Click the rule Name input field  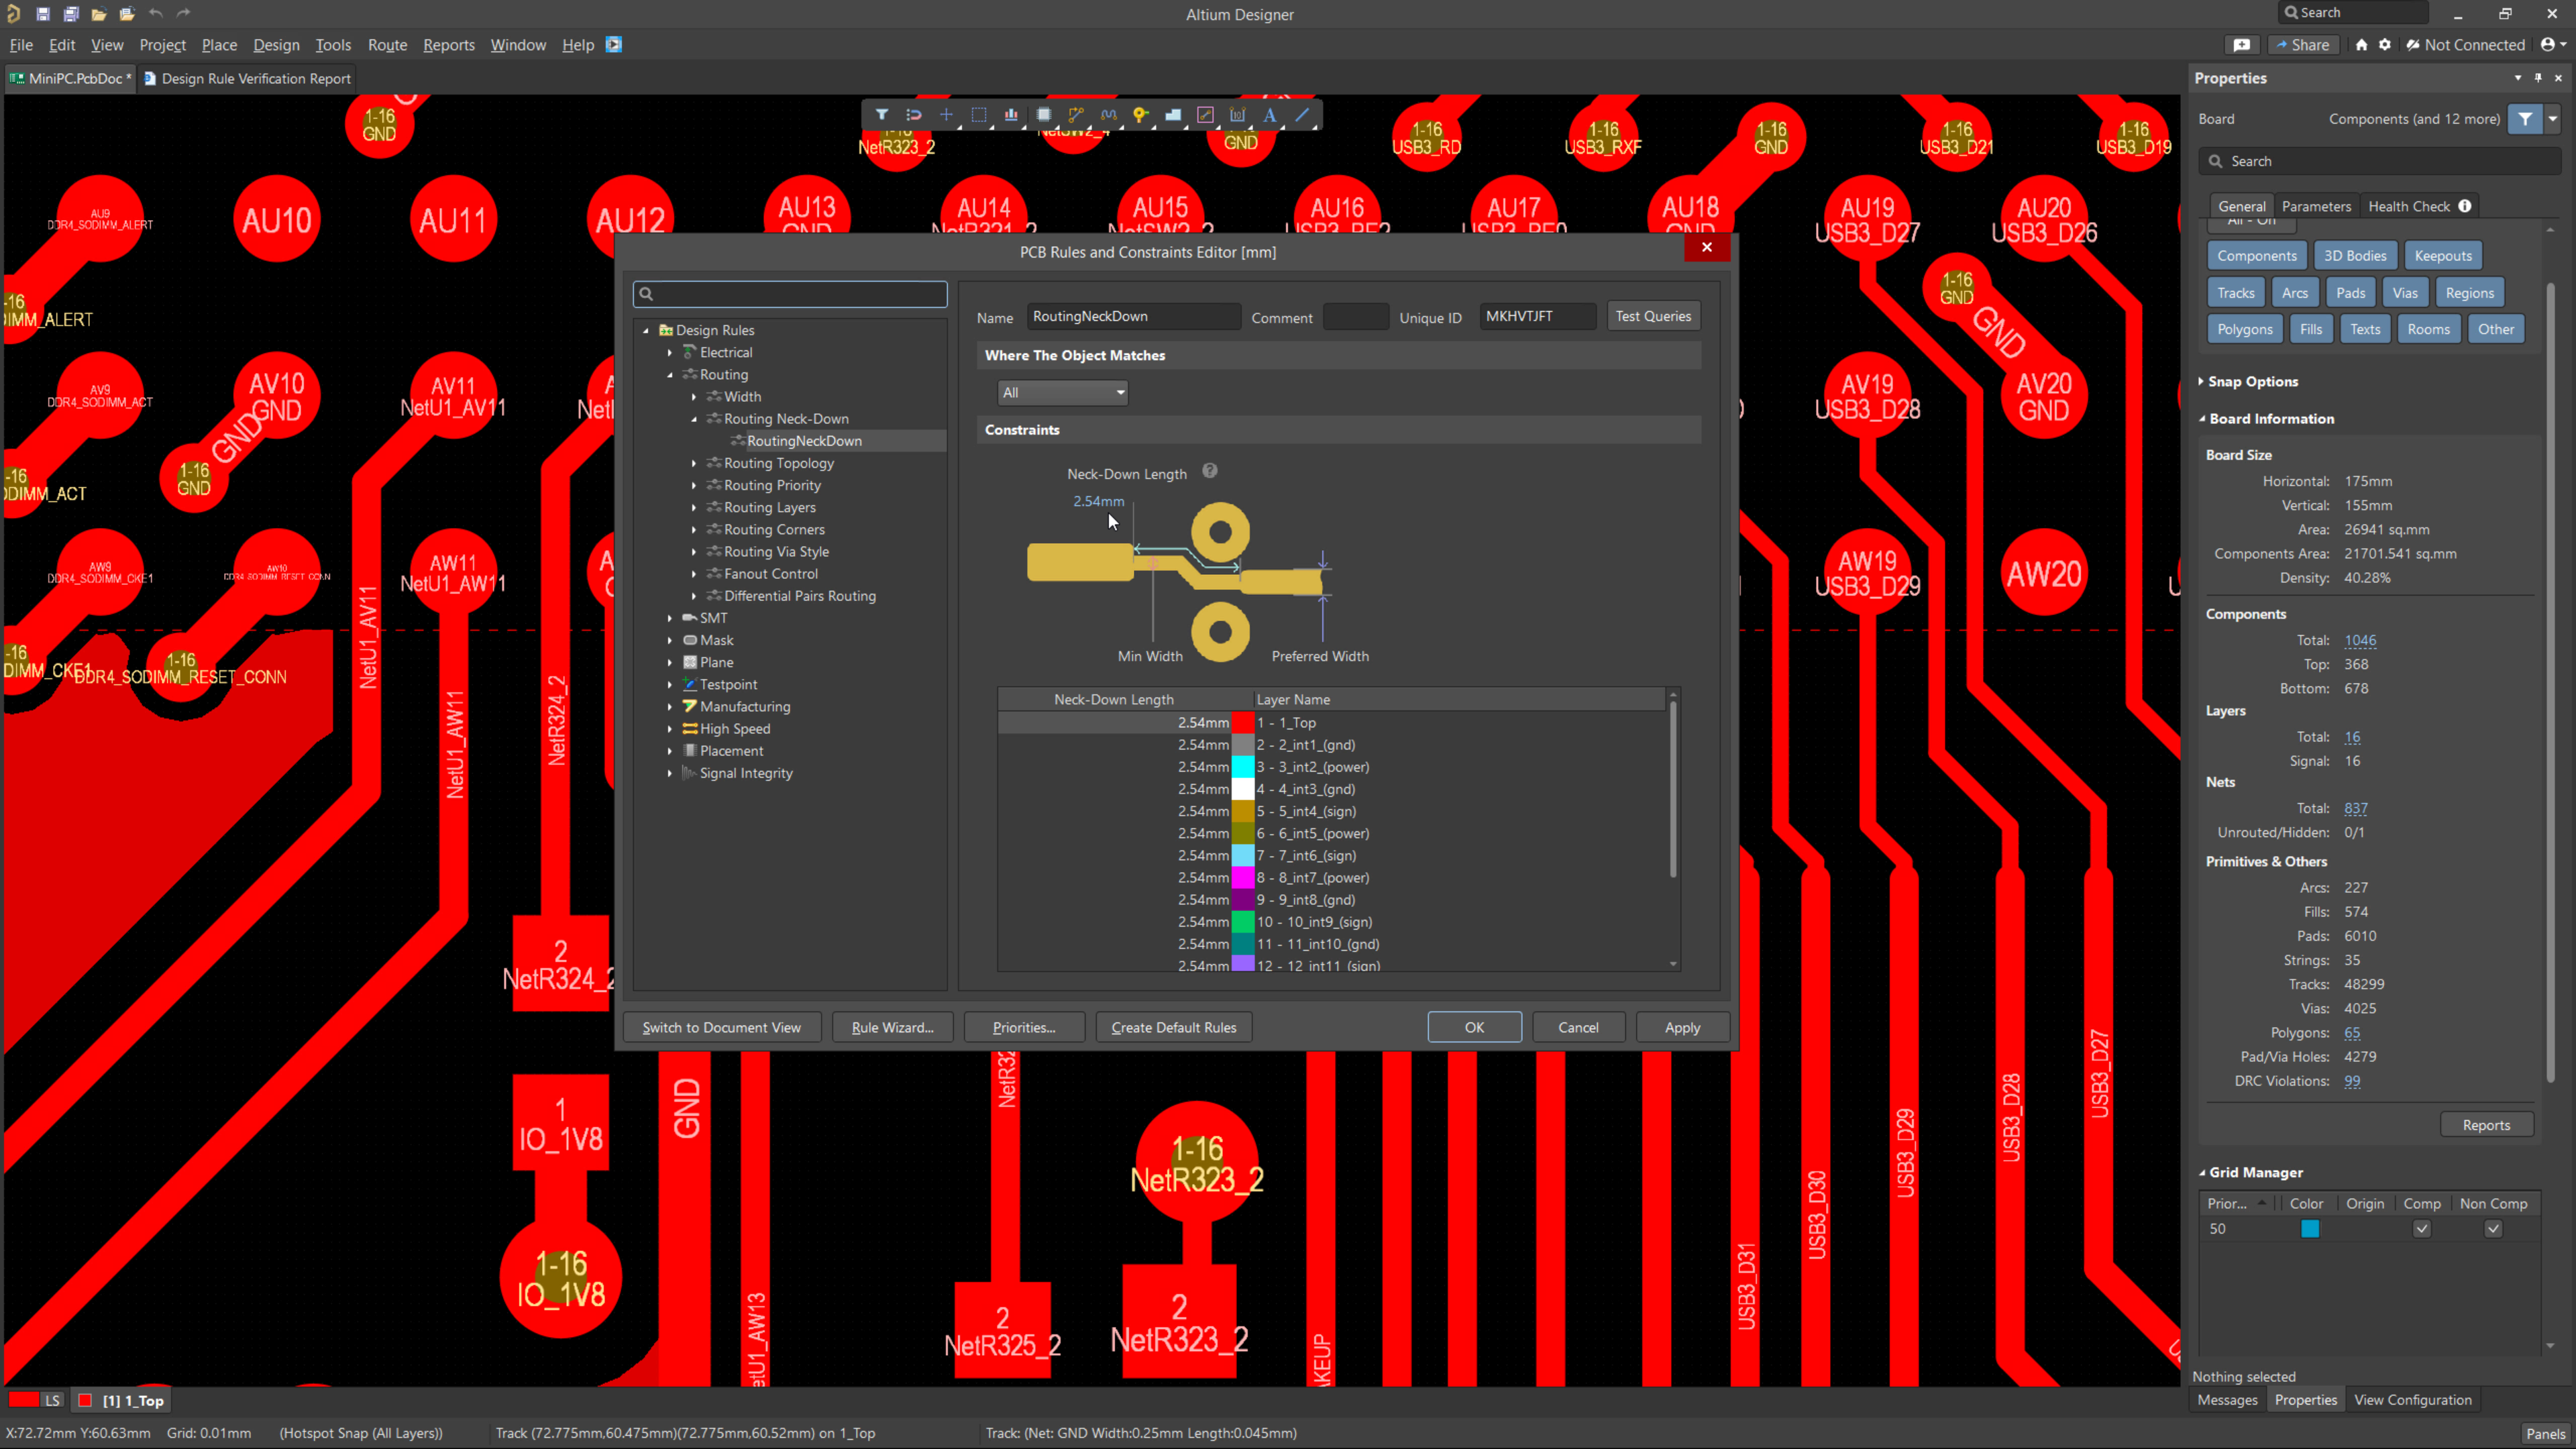(1133, 316)
